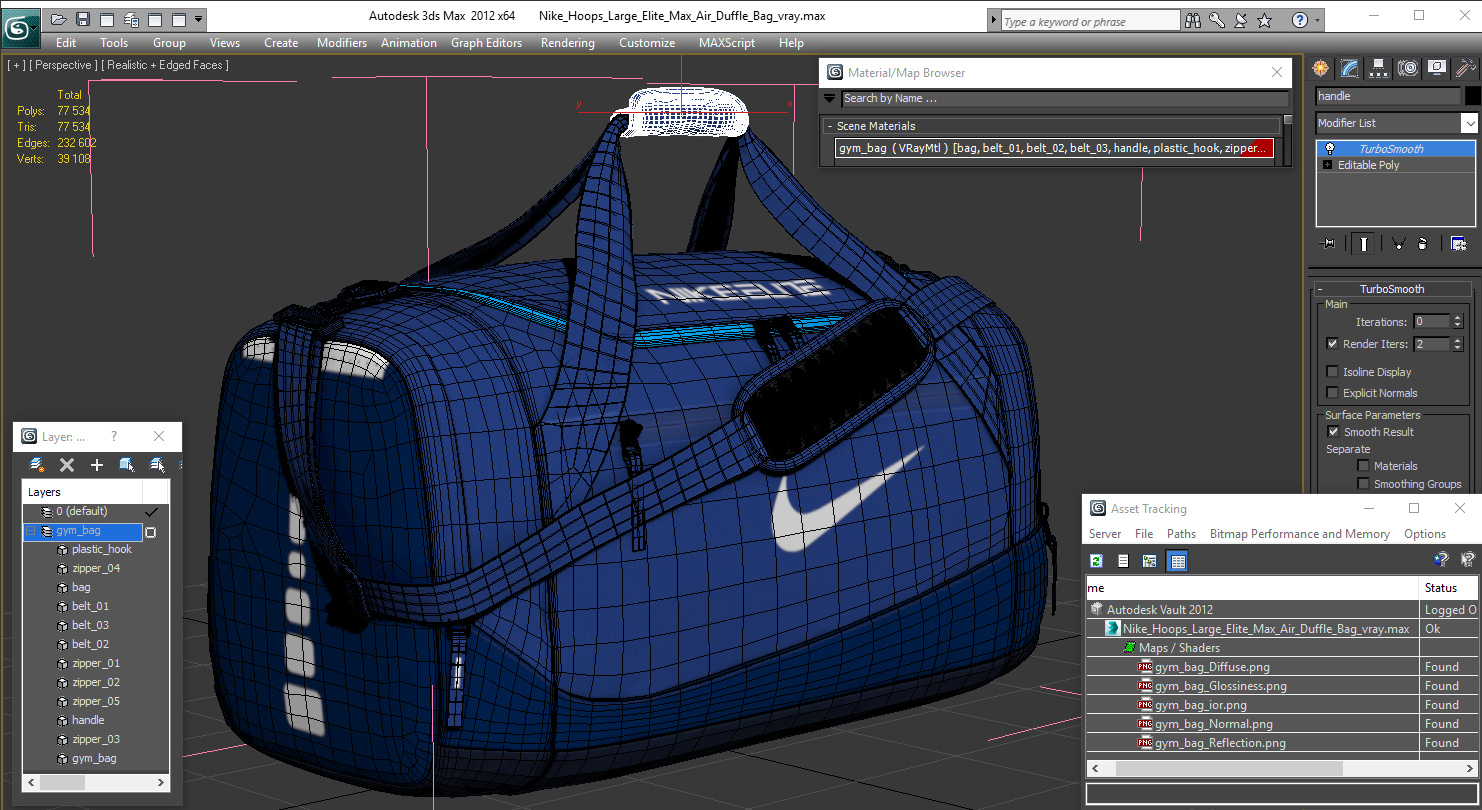Click the [Realistic + Edged Faces] shading label
Screen dimensions: 1482x810
pos(165,65)
